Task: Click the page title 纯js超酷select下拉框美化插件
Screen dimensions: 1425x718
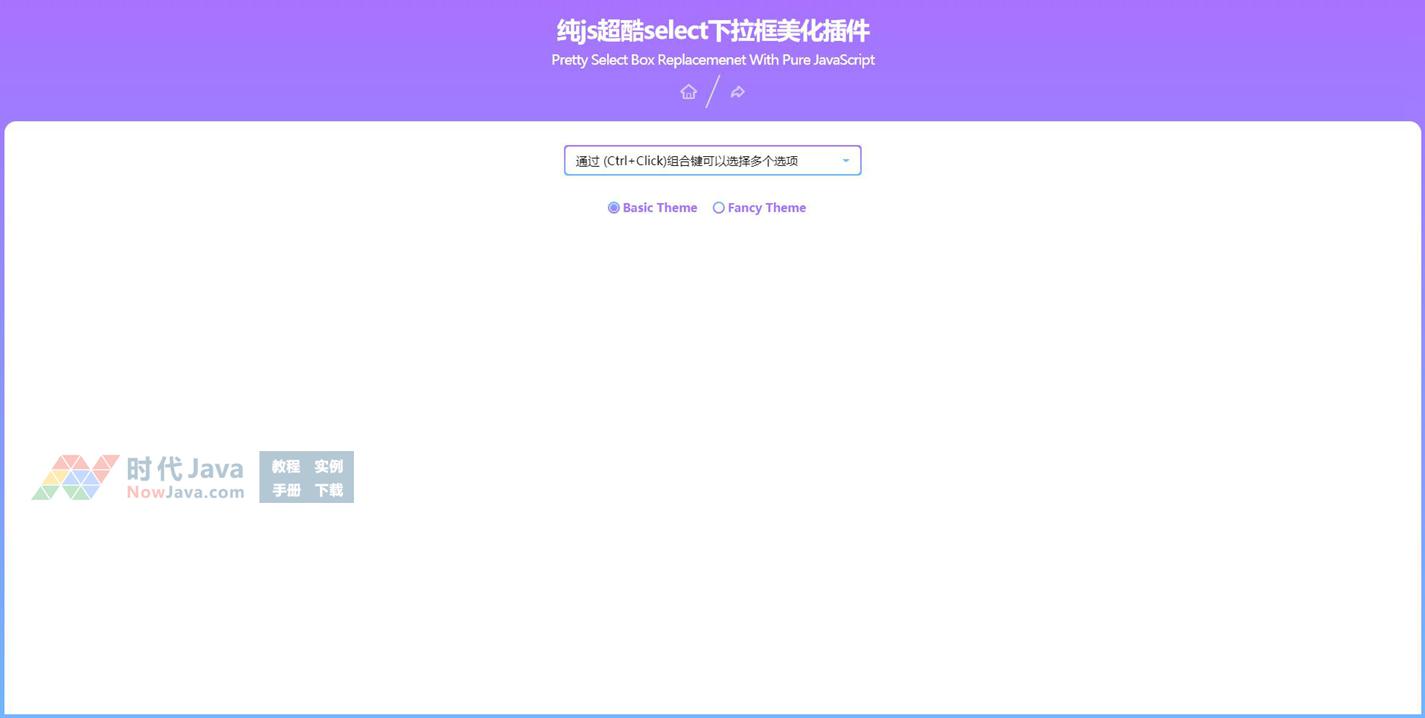Action: coord(712,31)
